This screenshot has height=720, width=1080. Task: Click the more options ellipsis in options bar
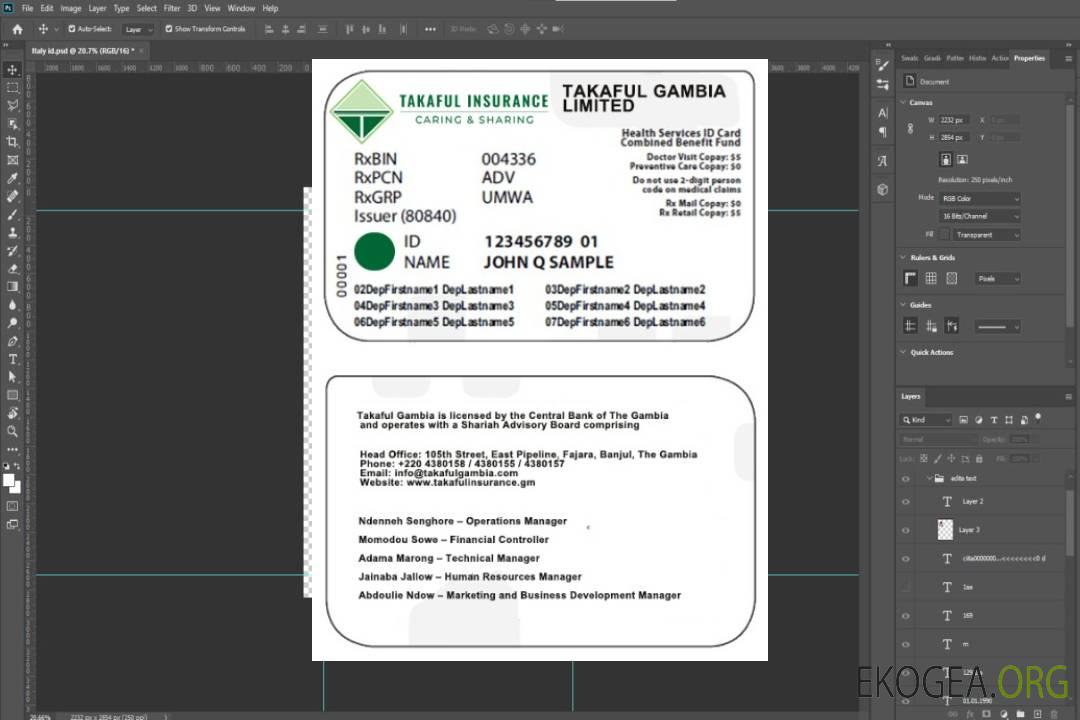430,29
